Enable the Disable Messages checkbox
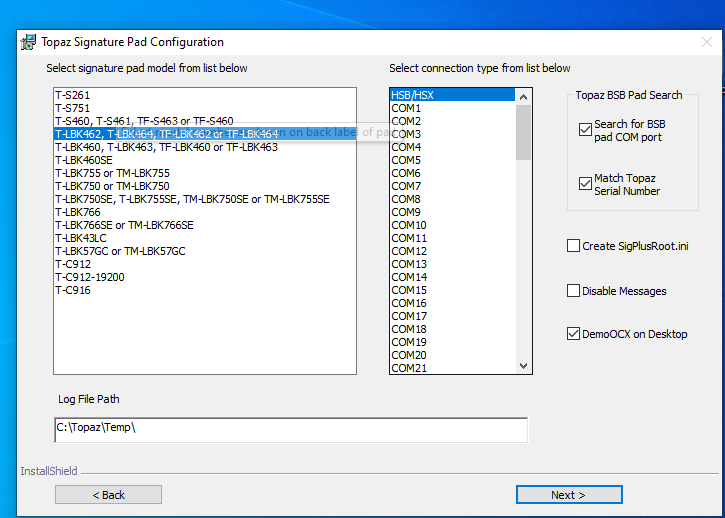 tap(573, 291)
